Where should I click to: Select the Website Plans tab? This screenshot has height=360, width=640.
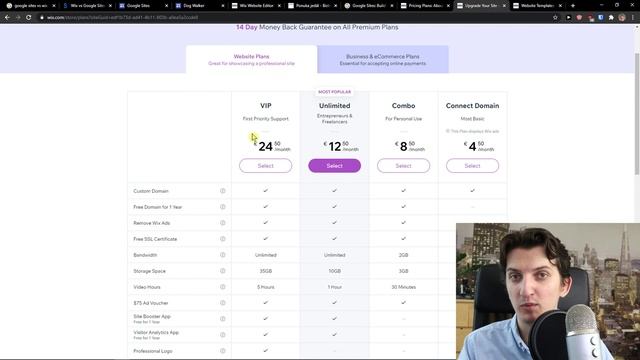click(x=251, y=60)
